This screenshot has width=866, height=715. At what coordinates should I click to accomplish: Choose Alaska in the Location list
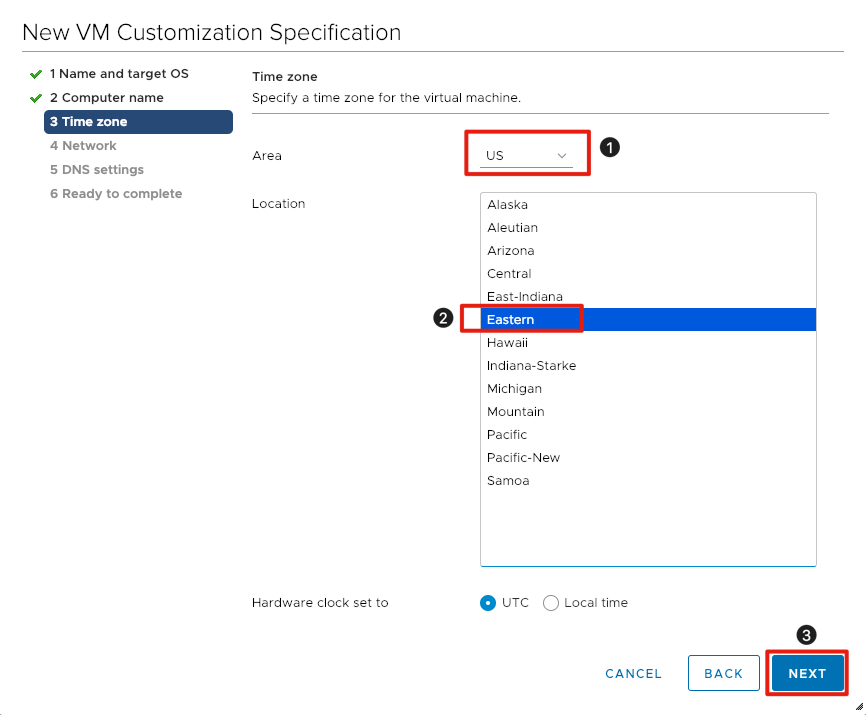click(508, 205)
